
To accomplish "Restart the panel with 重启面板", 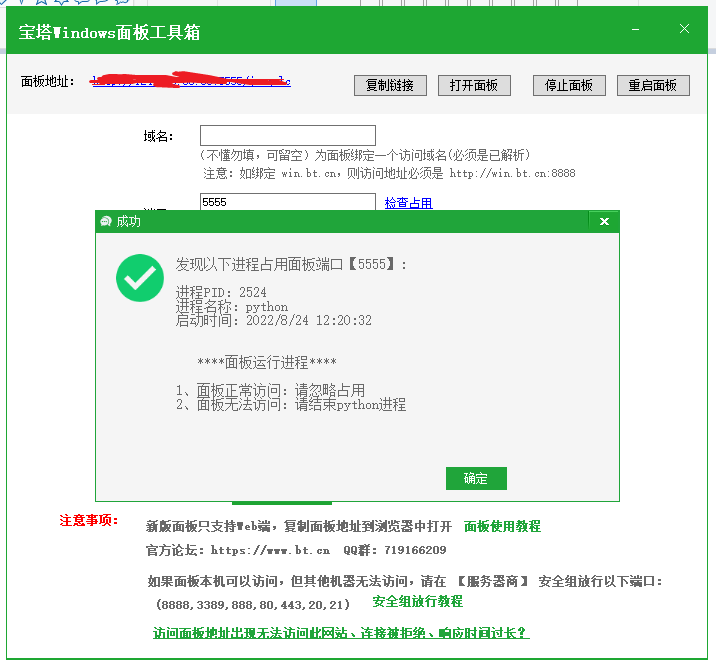I will pos(653,85).
